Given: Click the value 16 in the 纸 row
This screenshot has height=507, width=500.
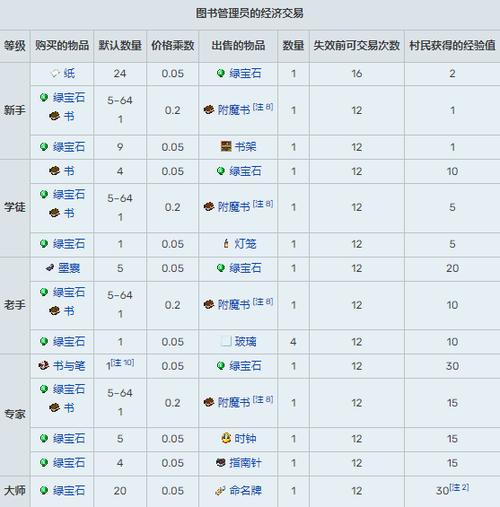Looking at the screenshot, I should point(357,73).
